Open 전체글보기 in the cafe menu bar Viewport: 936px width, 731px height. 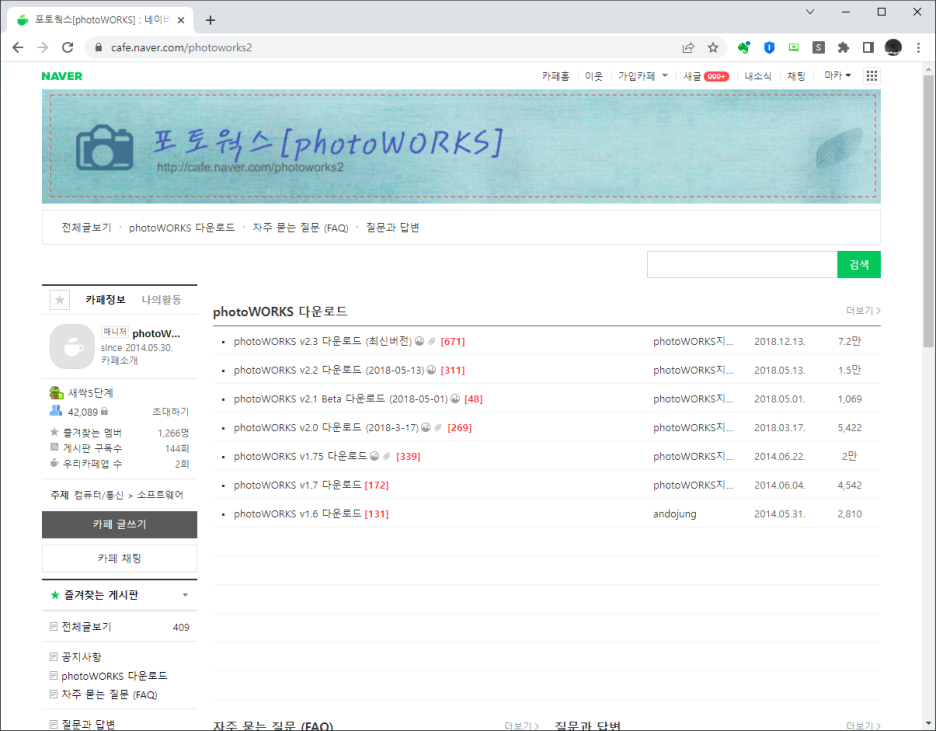pyautogui.click(x=87, y=227)
